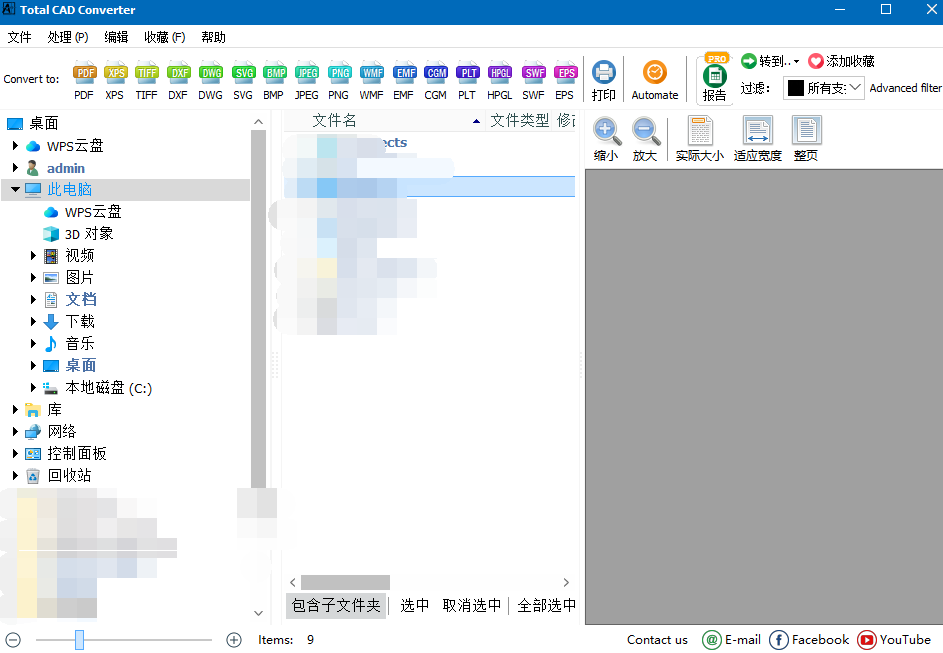Open the 所有支 filter combo box
Viewport: 943px width, 653px height.
[824, 88]
